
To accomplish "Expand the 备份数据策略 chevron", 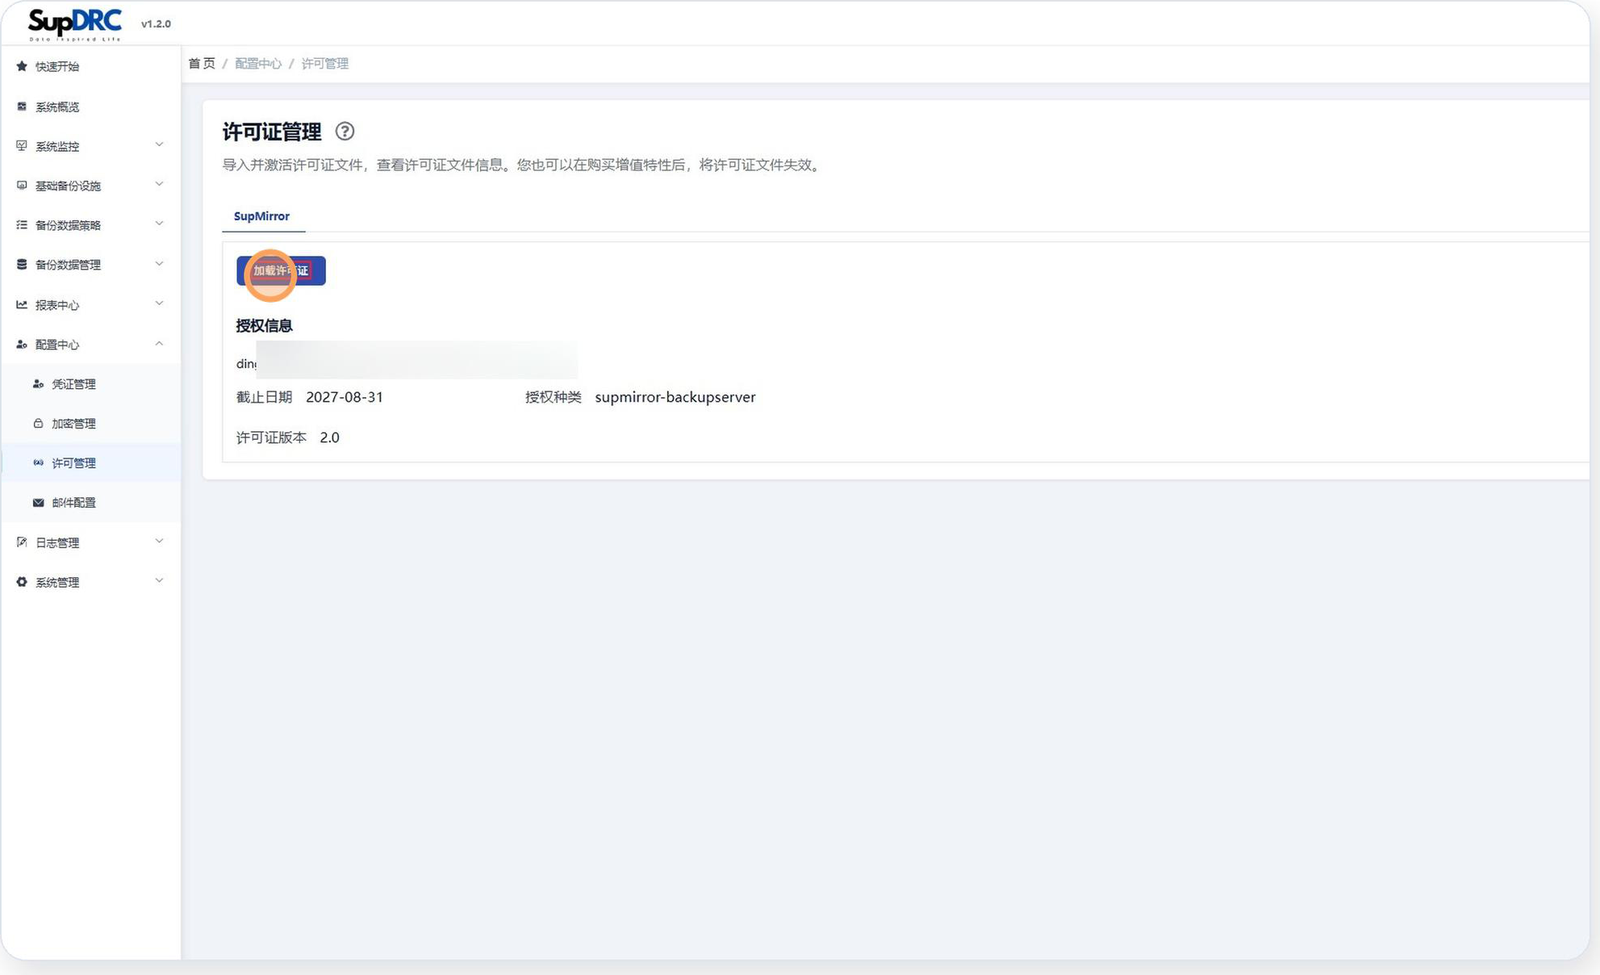I will click(159, 224).
